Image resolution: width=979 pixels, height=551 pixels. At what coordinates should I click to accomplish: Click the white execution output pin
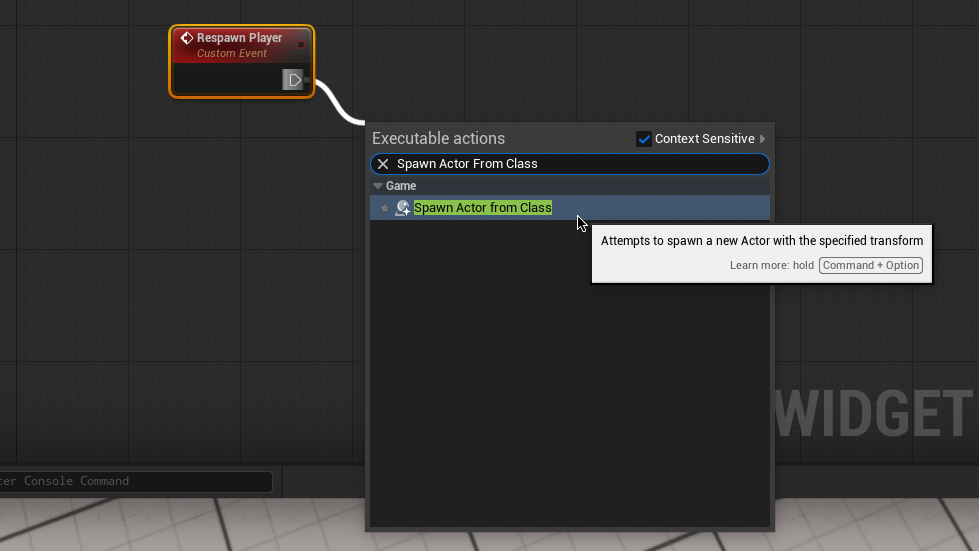coord(293,80)
